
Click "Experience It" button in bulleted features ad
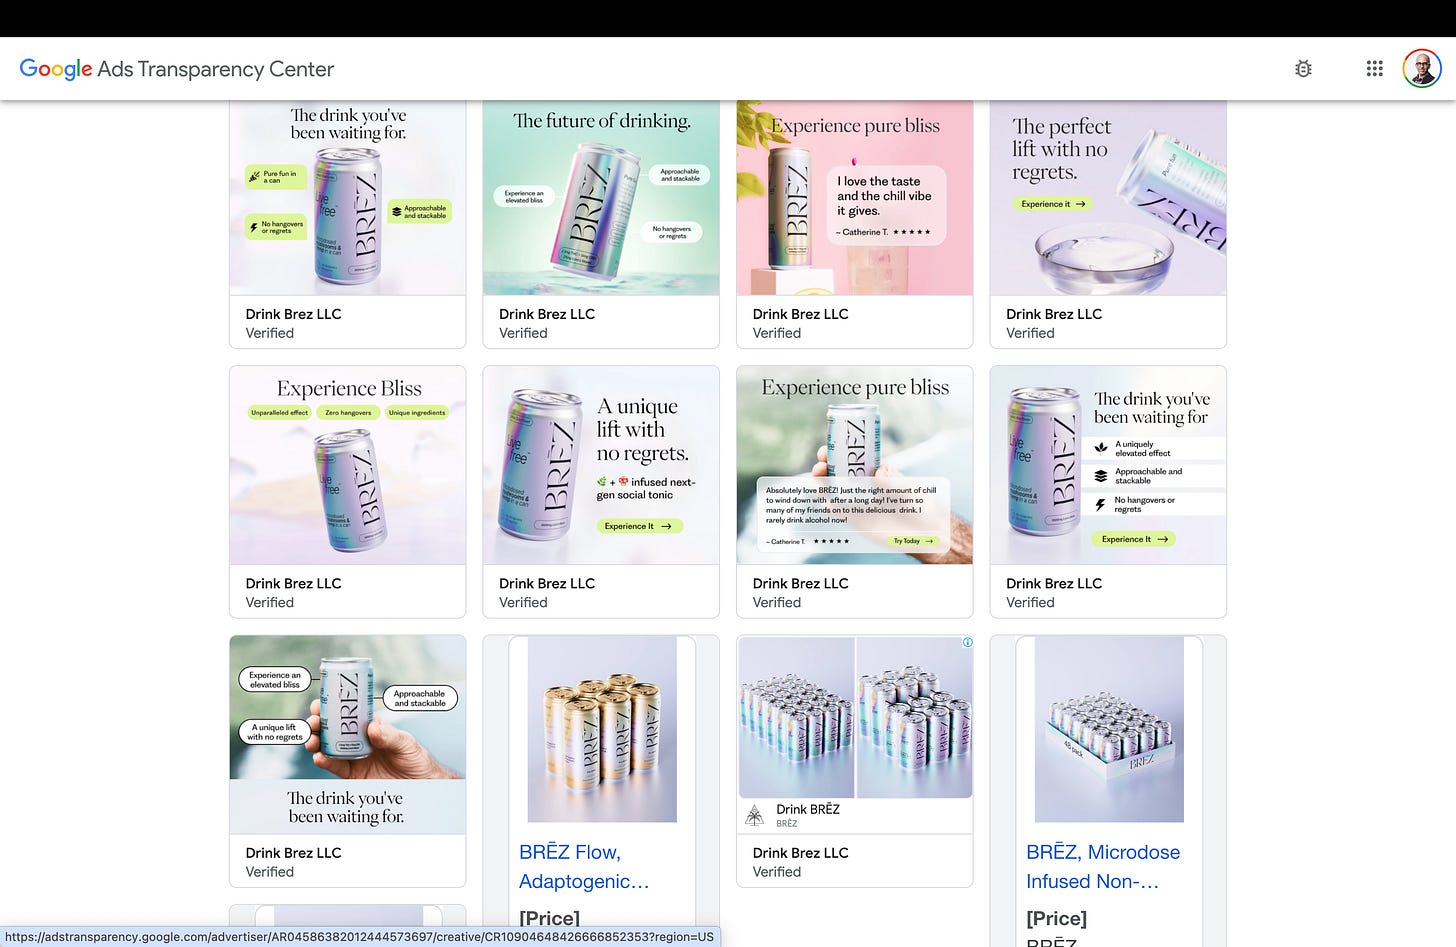[1133, 539]
